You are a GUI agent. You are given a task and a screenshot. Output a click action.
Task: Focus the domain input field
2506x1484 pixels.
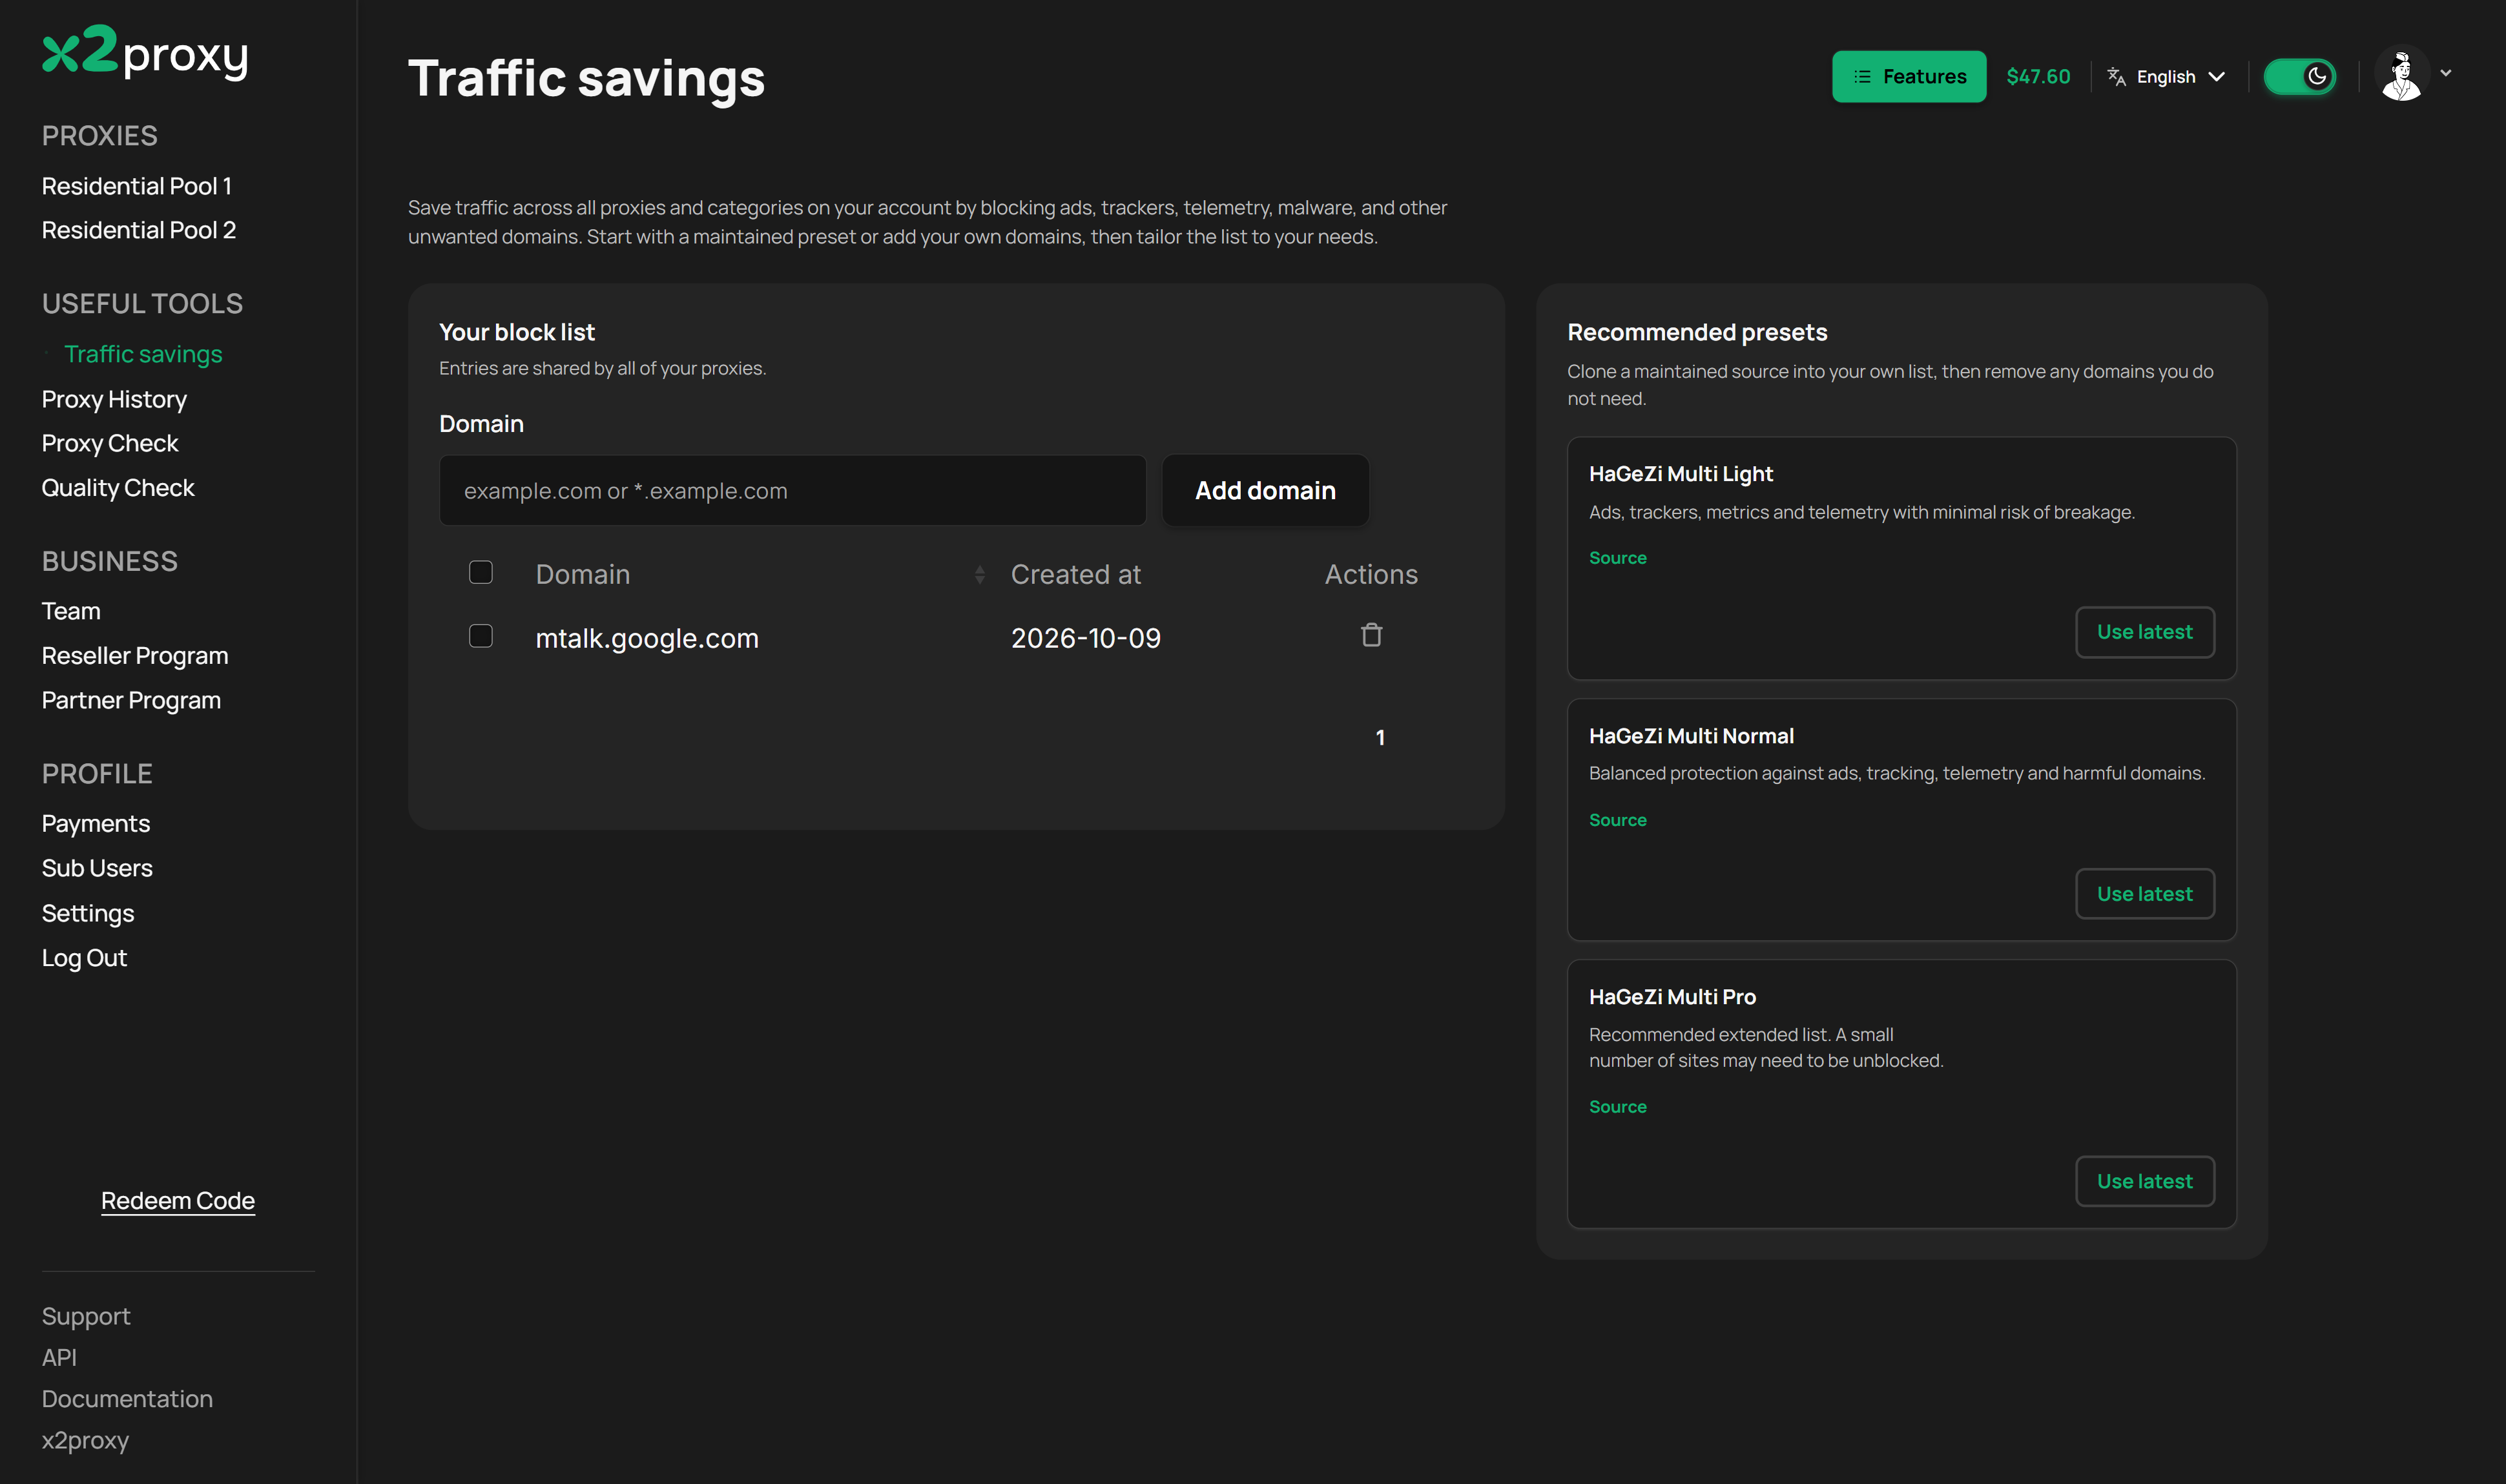(x=792, y=490)
